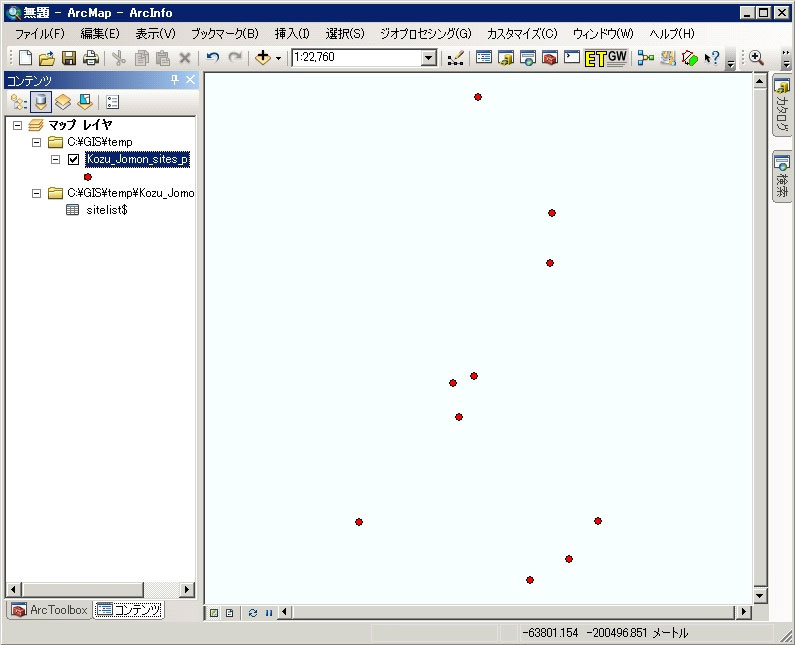Collapse the C:¥GIS¥temp folder node
Viewport: 795px width, 645px height.
click(x=37, y=142)
